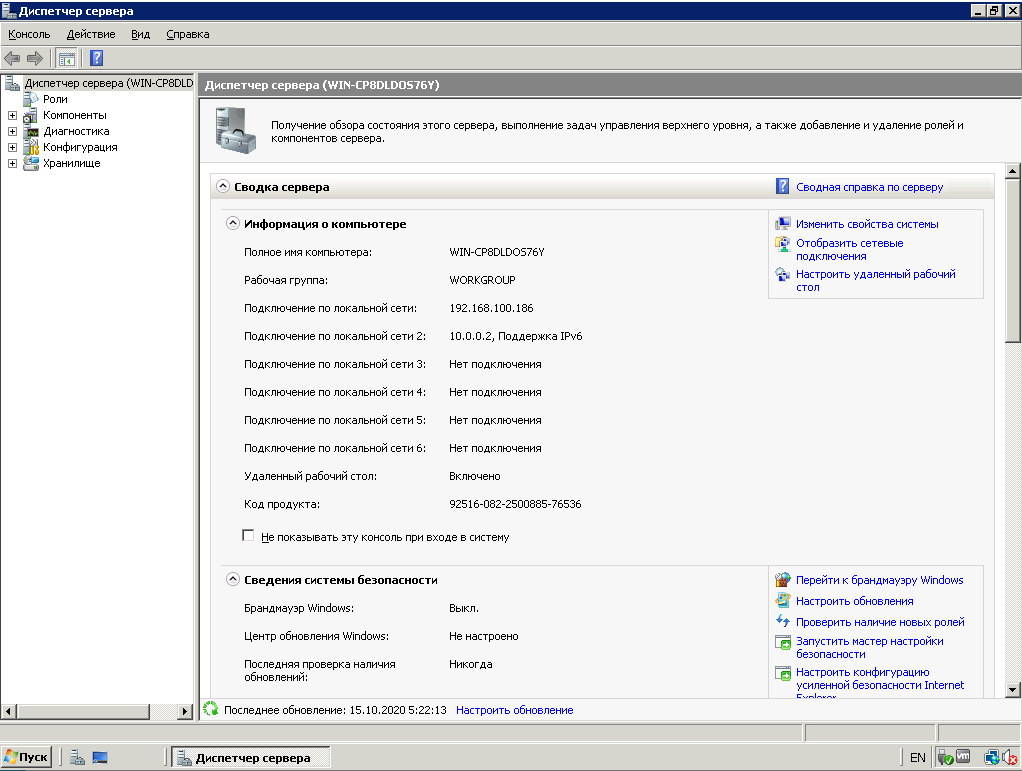Click the IP address 192.168.100.186 value
This screenshot has width=1022, height=771.
[x=491, y=308]
